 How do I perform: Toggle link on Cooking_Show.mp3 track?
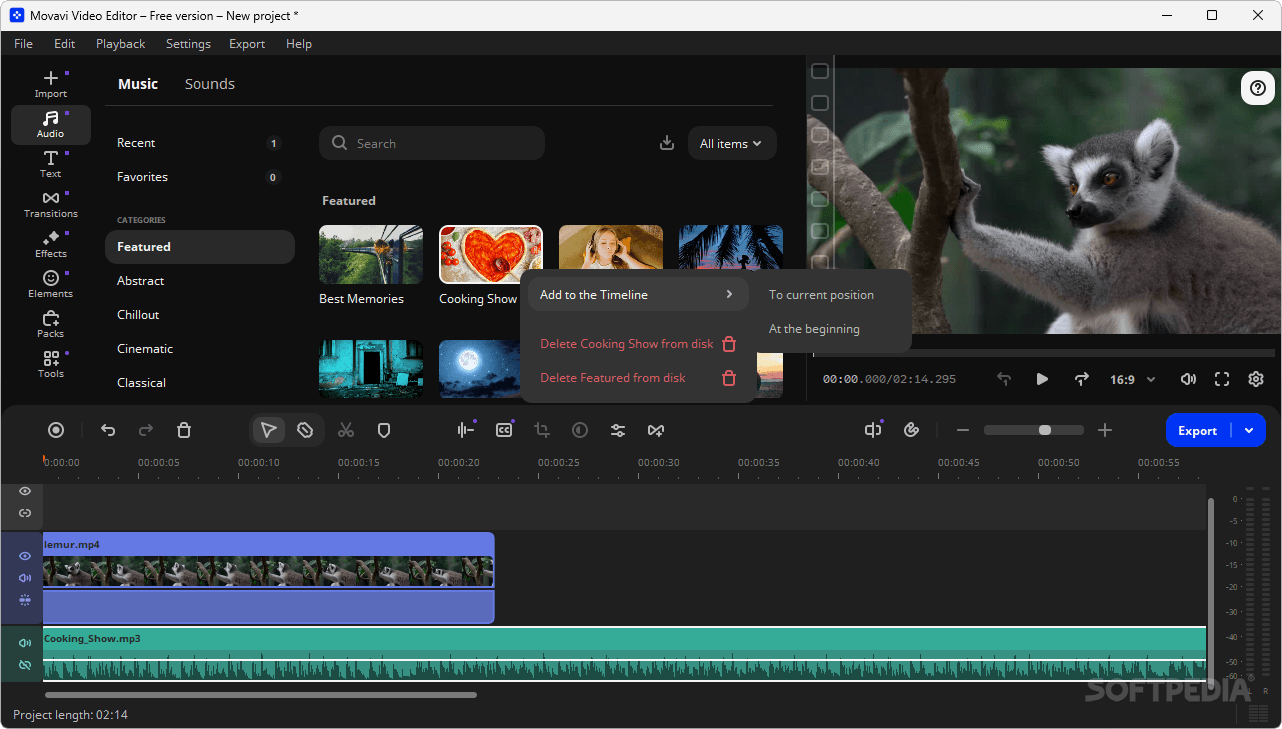point(25,665)
